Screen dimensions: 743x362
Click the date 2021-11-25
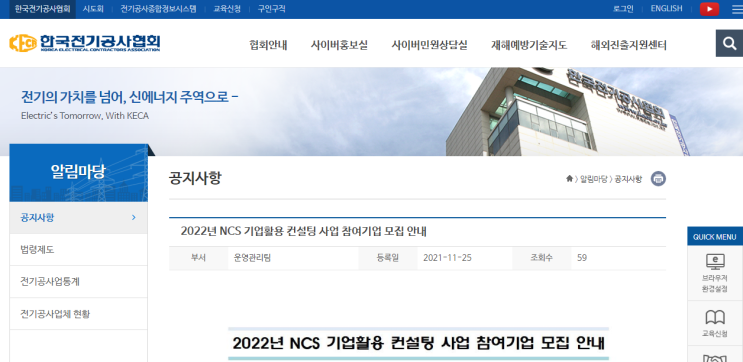point(447,258)
